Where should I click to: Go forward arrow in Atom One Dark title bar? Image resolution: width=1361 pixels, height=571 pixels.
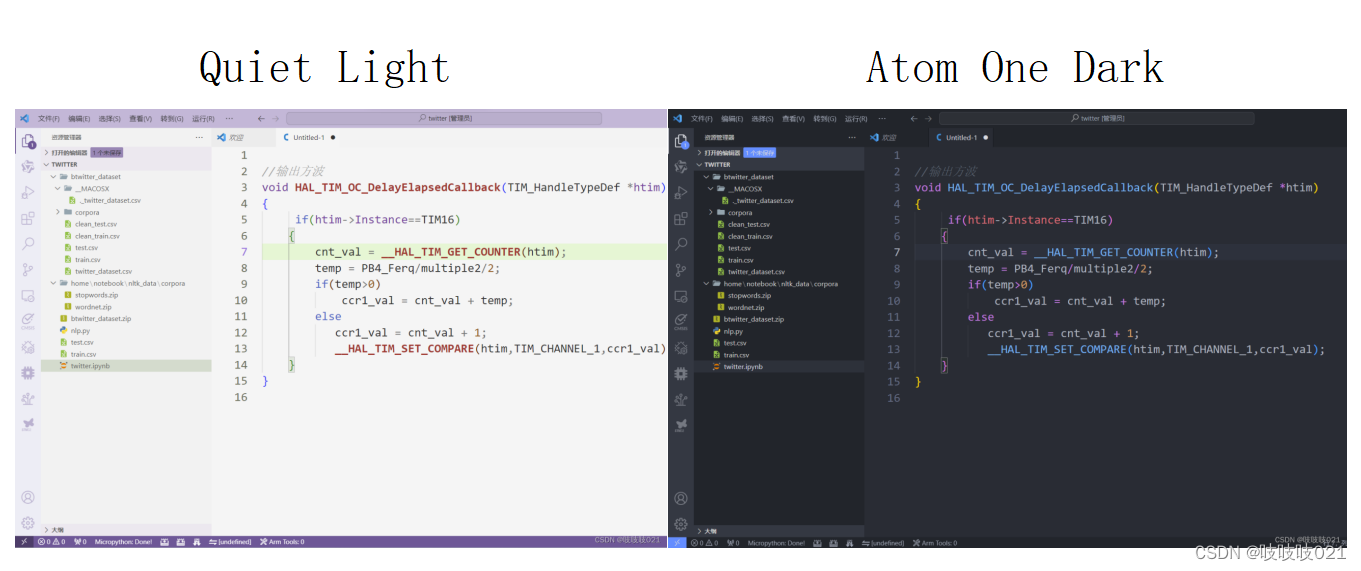pos(928,118)
